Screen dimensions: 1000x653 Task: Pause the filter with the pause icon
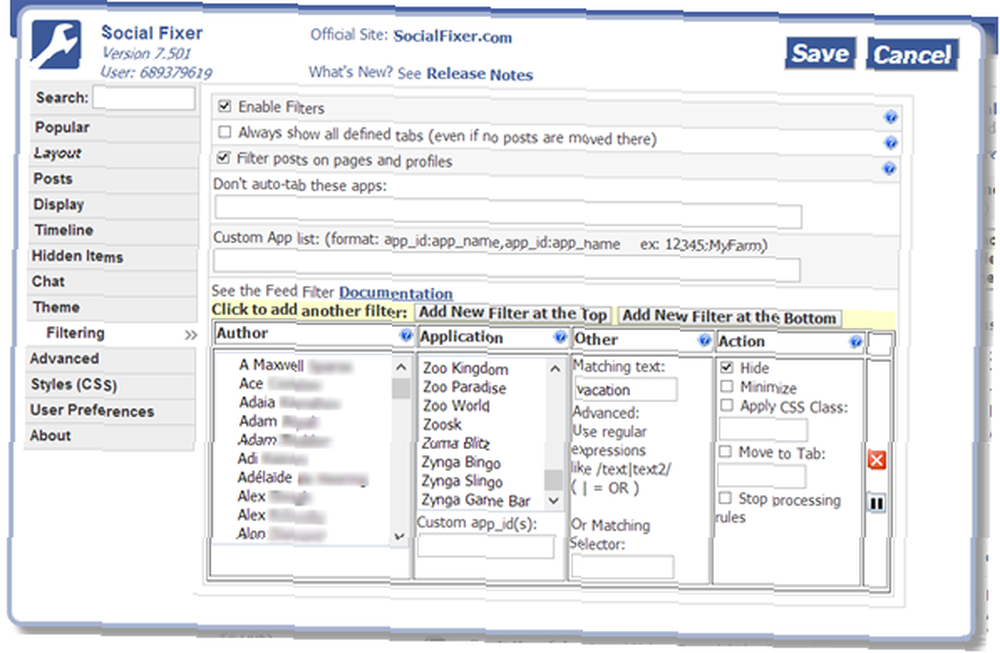[877, 503]
